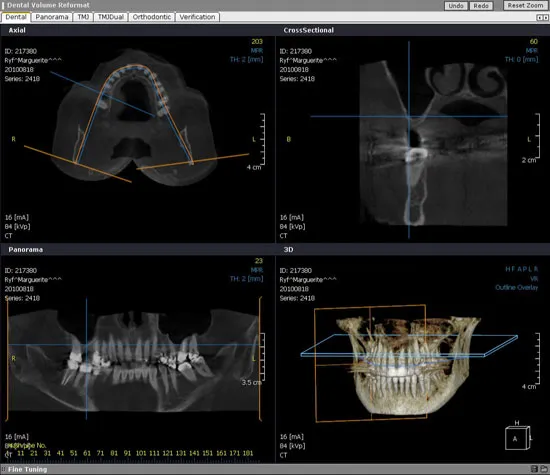Click the open folder icon in Fine Tuning bar
Viewport: 550px width, 475px height.
543,469
